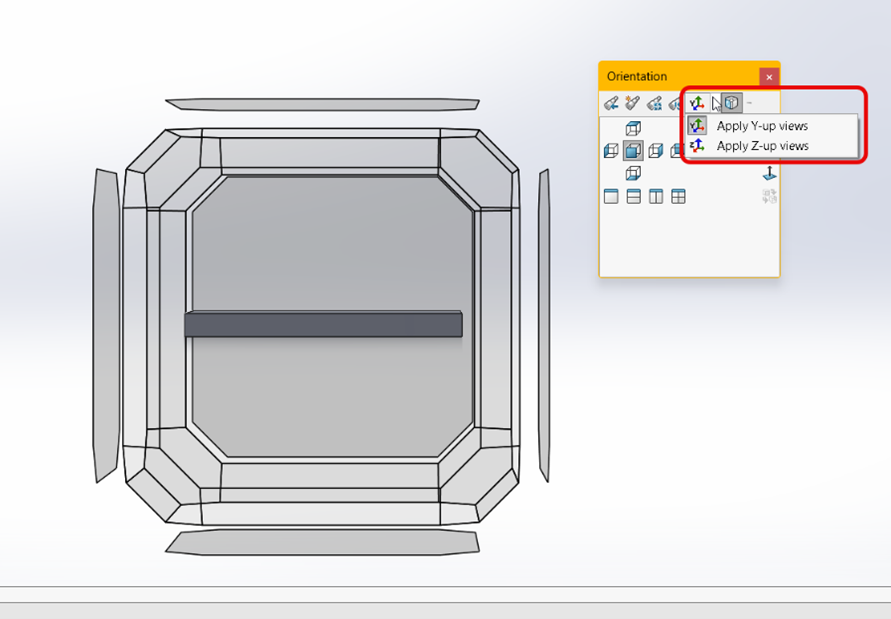Pick the View Selector top flat panel
Viewport: 891px width, 619px height.
click(x=322, y=104)
